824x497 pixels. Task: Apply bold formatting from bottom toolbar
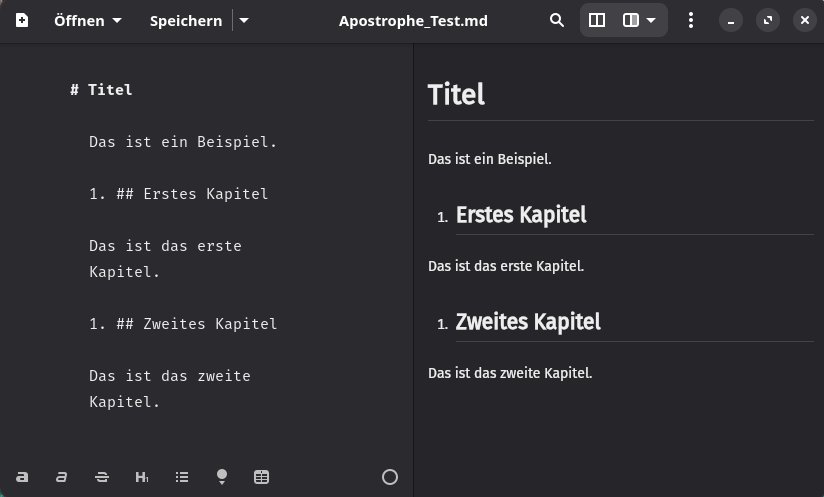(x=22, y=477)
